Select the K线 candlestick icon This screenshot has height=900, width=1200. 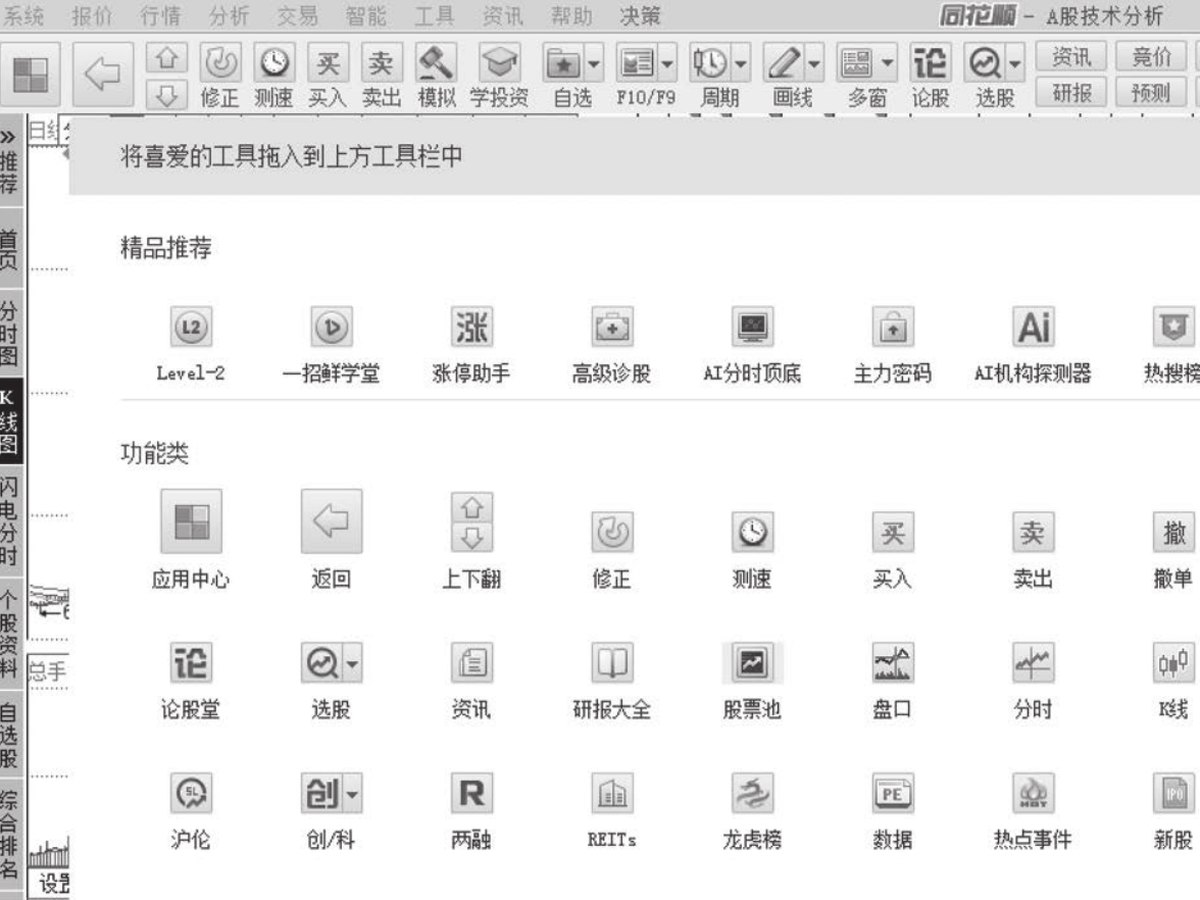coord(1173,663)
